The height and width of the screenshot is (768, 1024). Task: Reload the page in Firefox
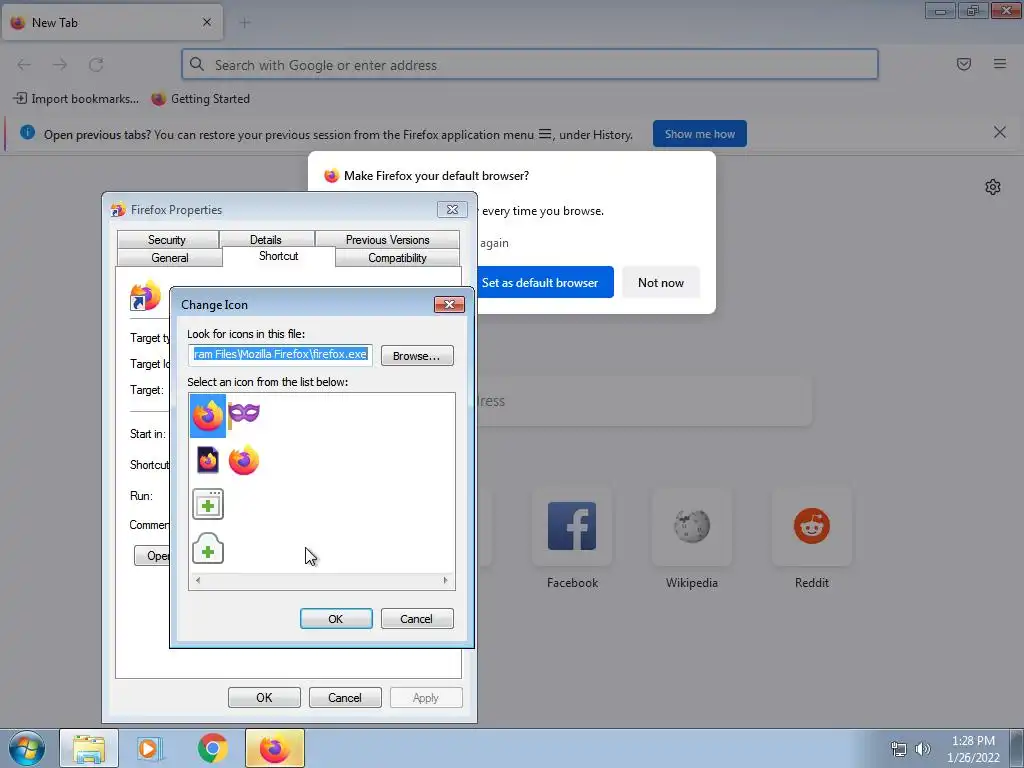[96, 64]
